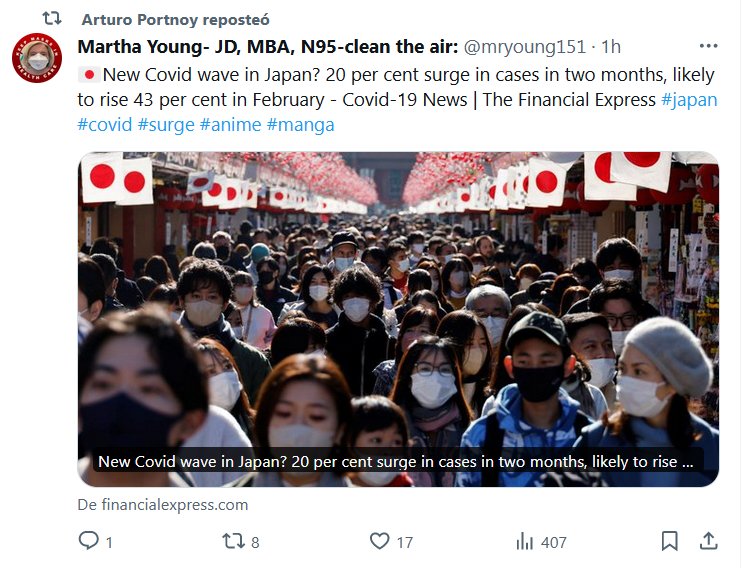Bookmark this post
The height and width of the screenshot is (568, 742).
click(x=669, y=541)
